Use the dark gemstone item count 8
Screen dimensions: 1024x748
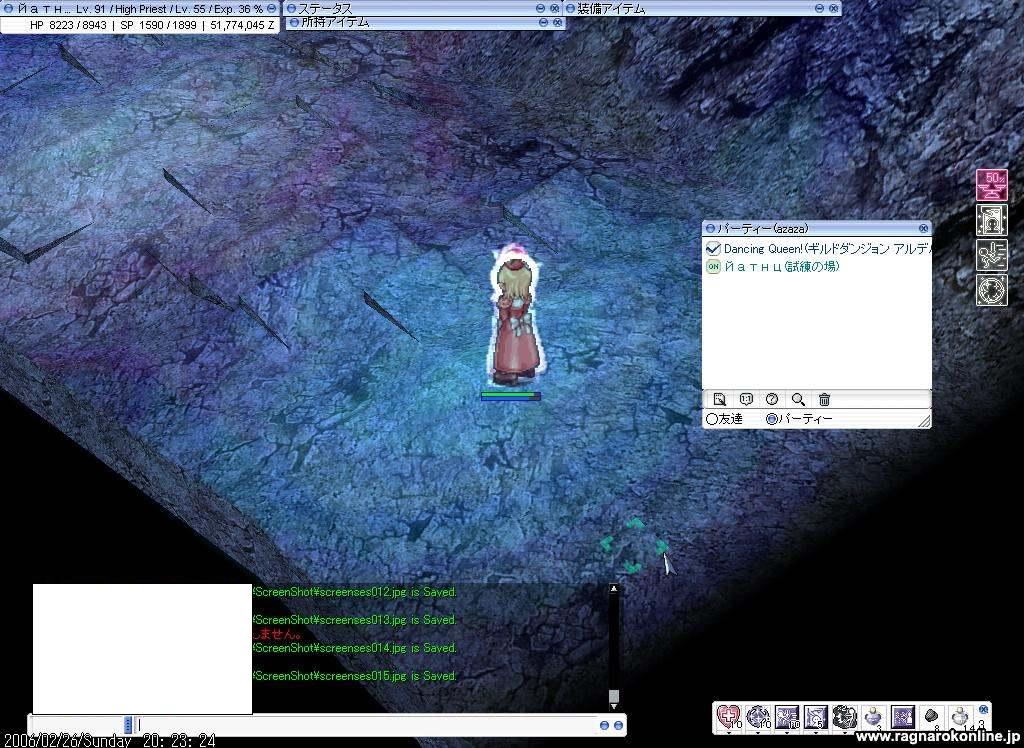(x=932, y=717)
